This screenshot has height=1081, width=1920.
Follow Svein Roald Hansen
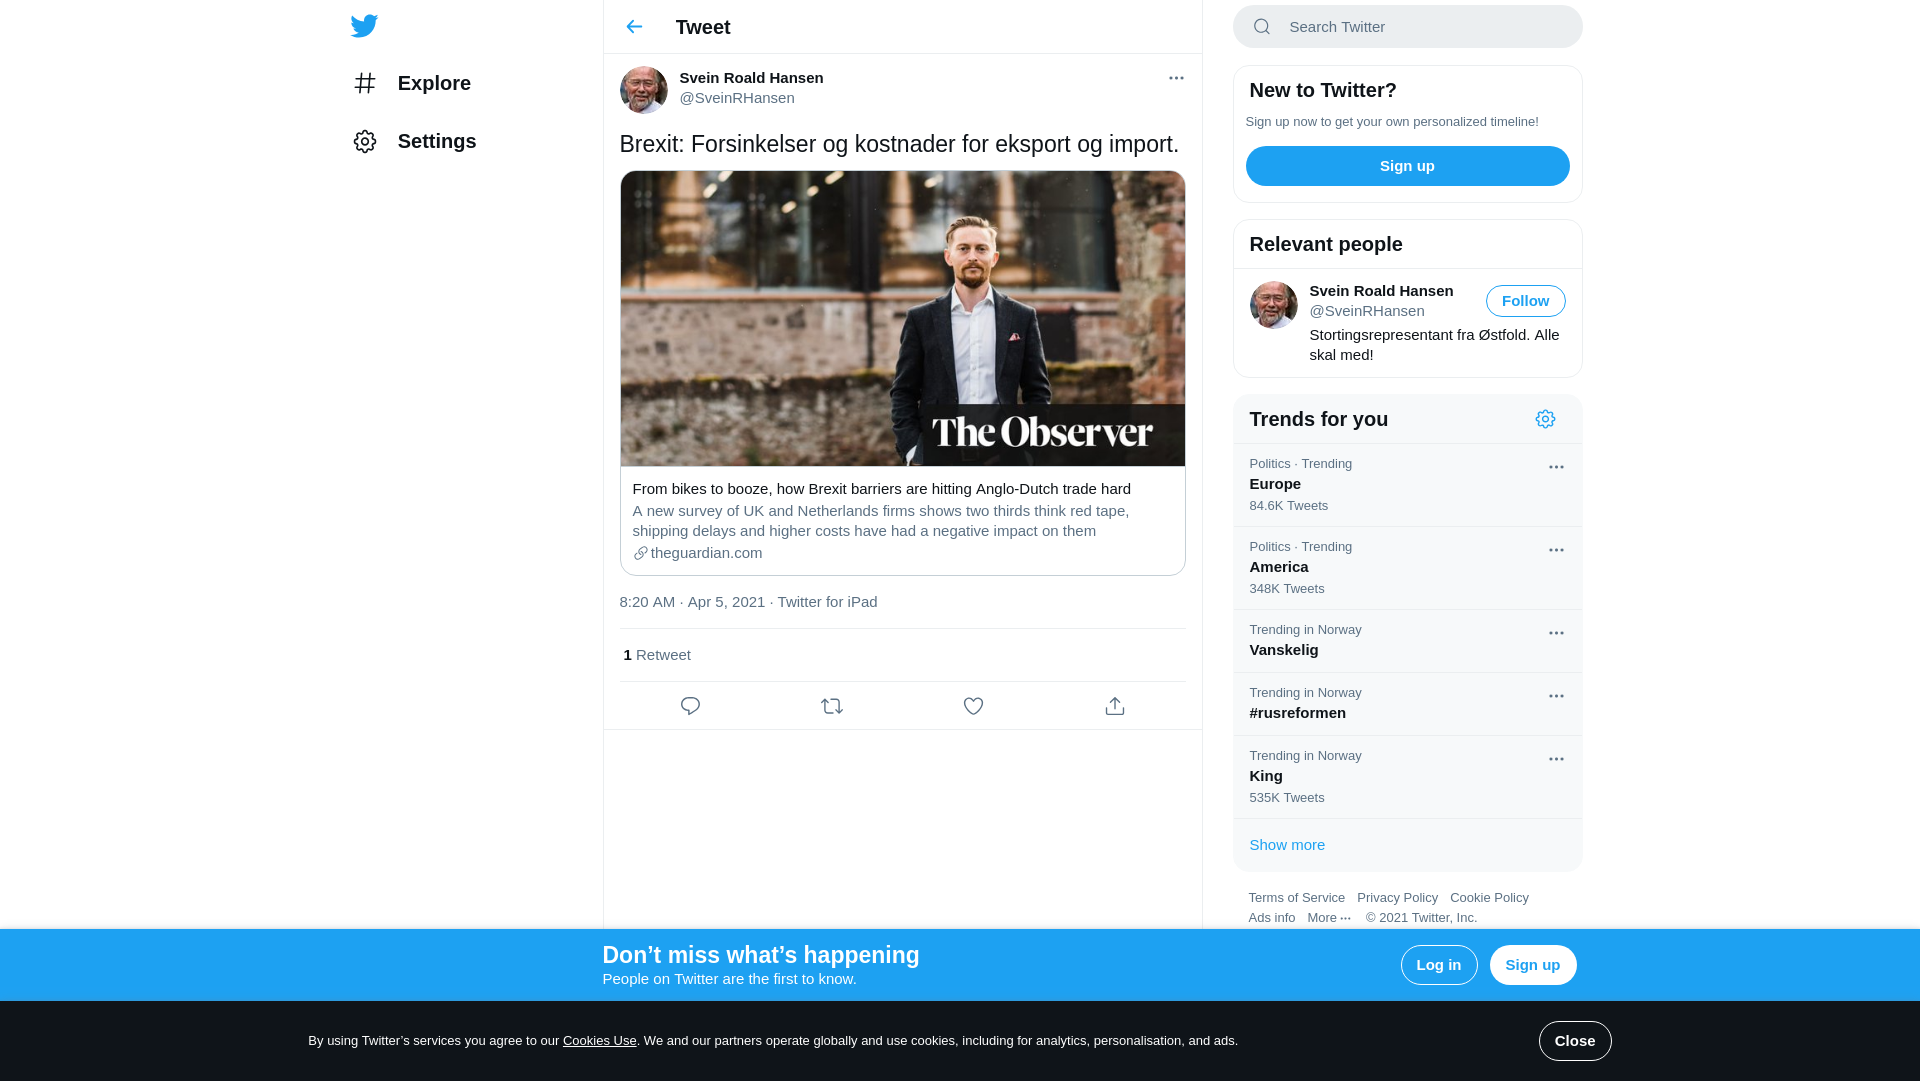1525,301
